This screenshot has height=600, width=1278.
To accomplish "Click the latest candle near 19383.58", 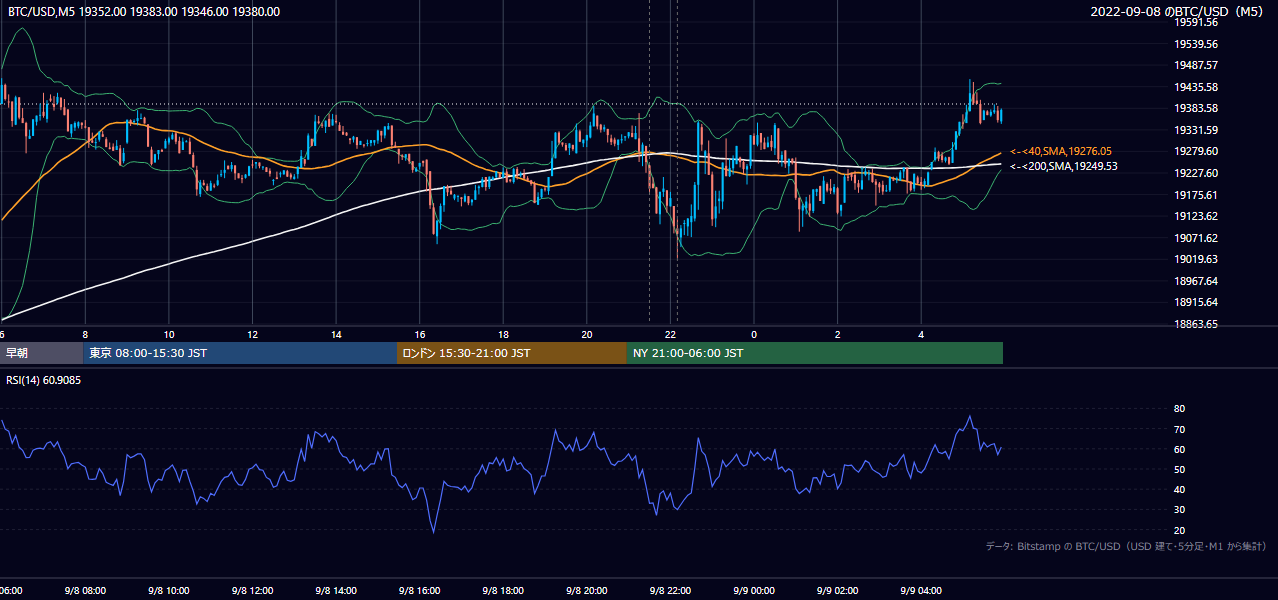I will pyautogui.click(x=1000, y=114).
